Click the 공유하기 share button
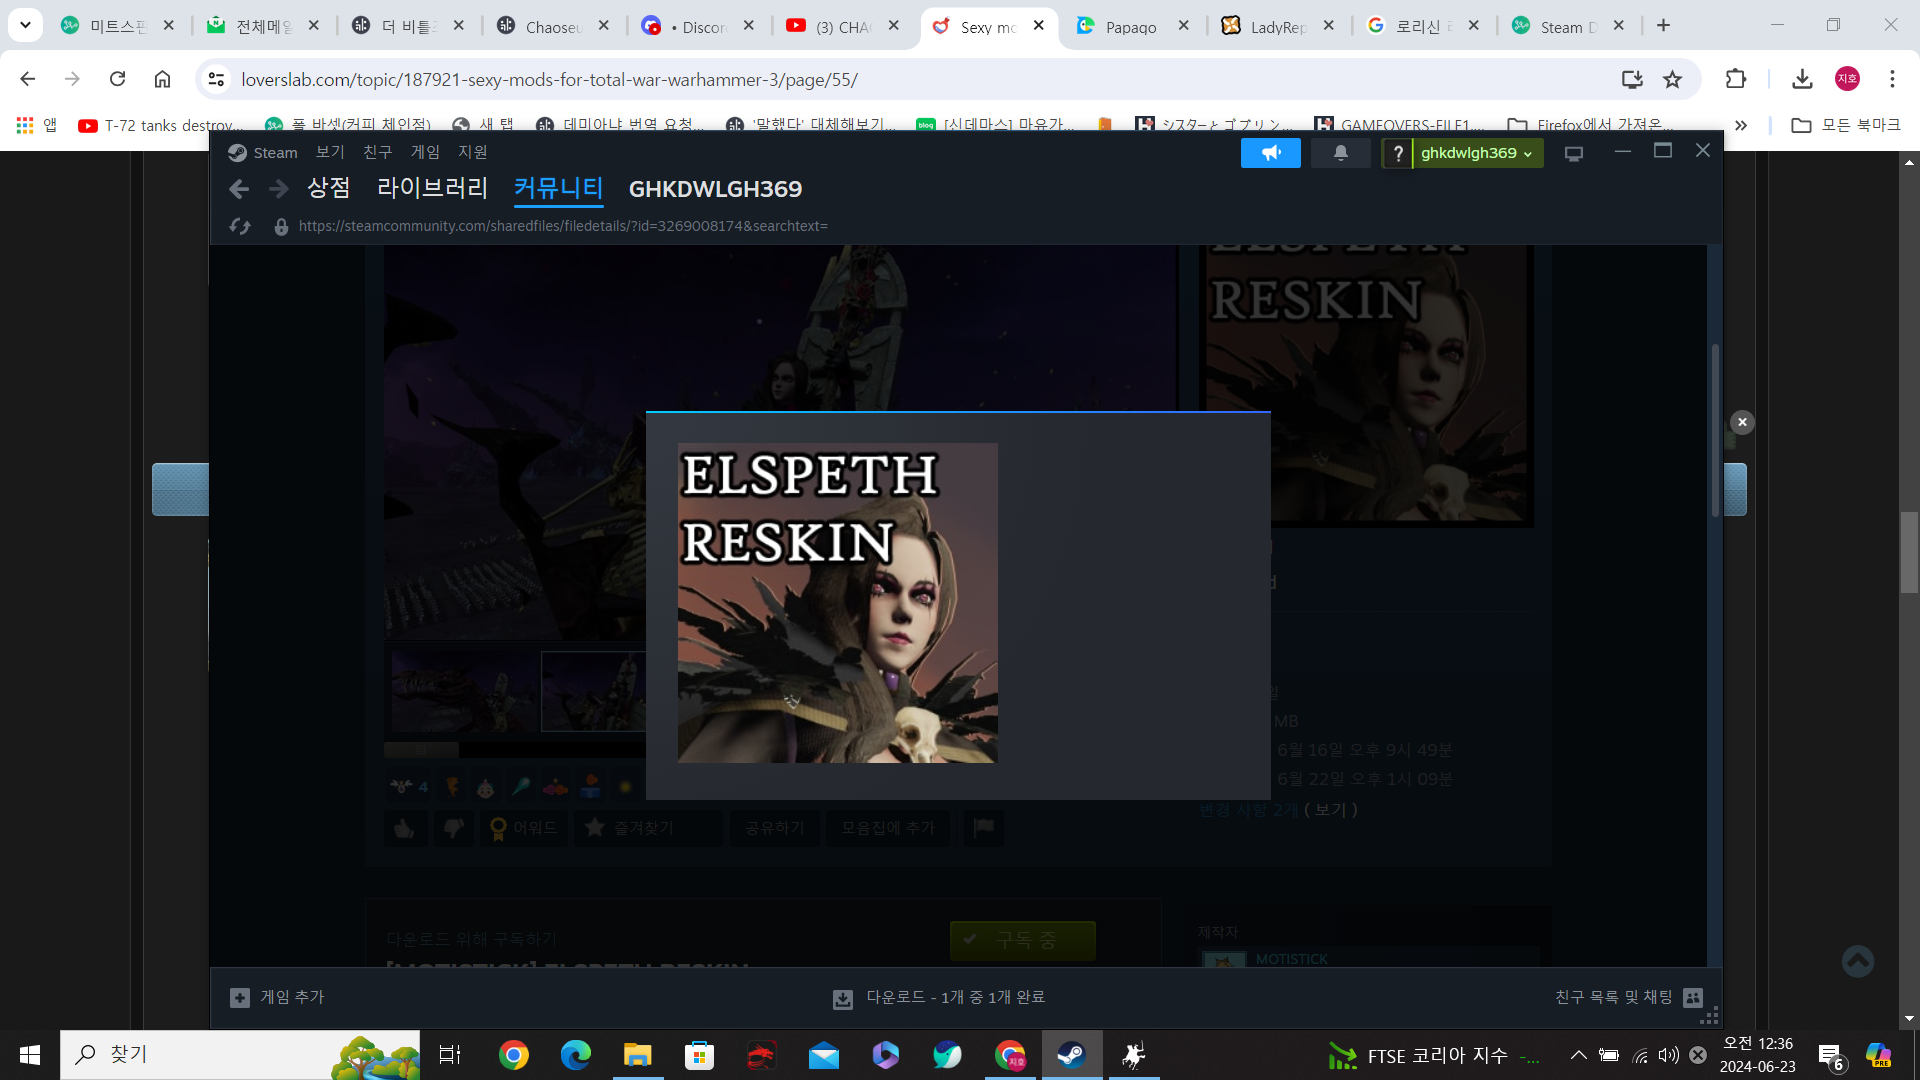The image size is (1920, 1080). coord(774,828)
